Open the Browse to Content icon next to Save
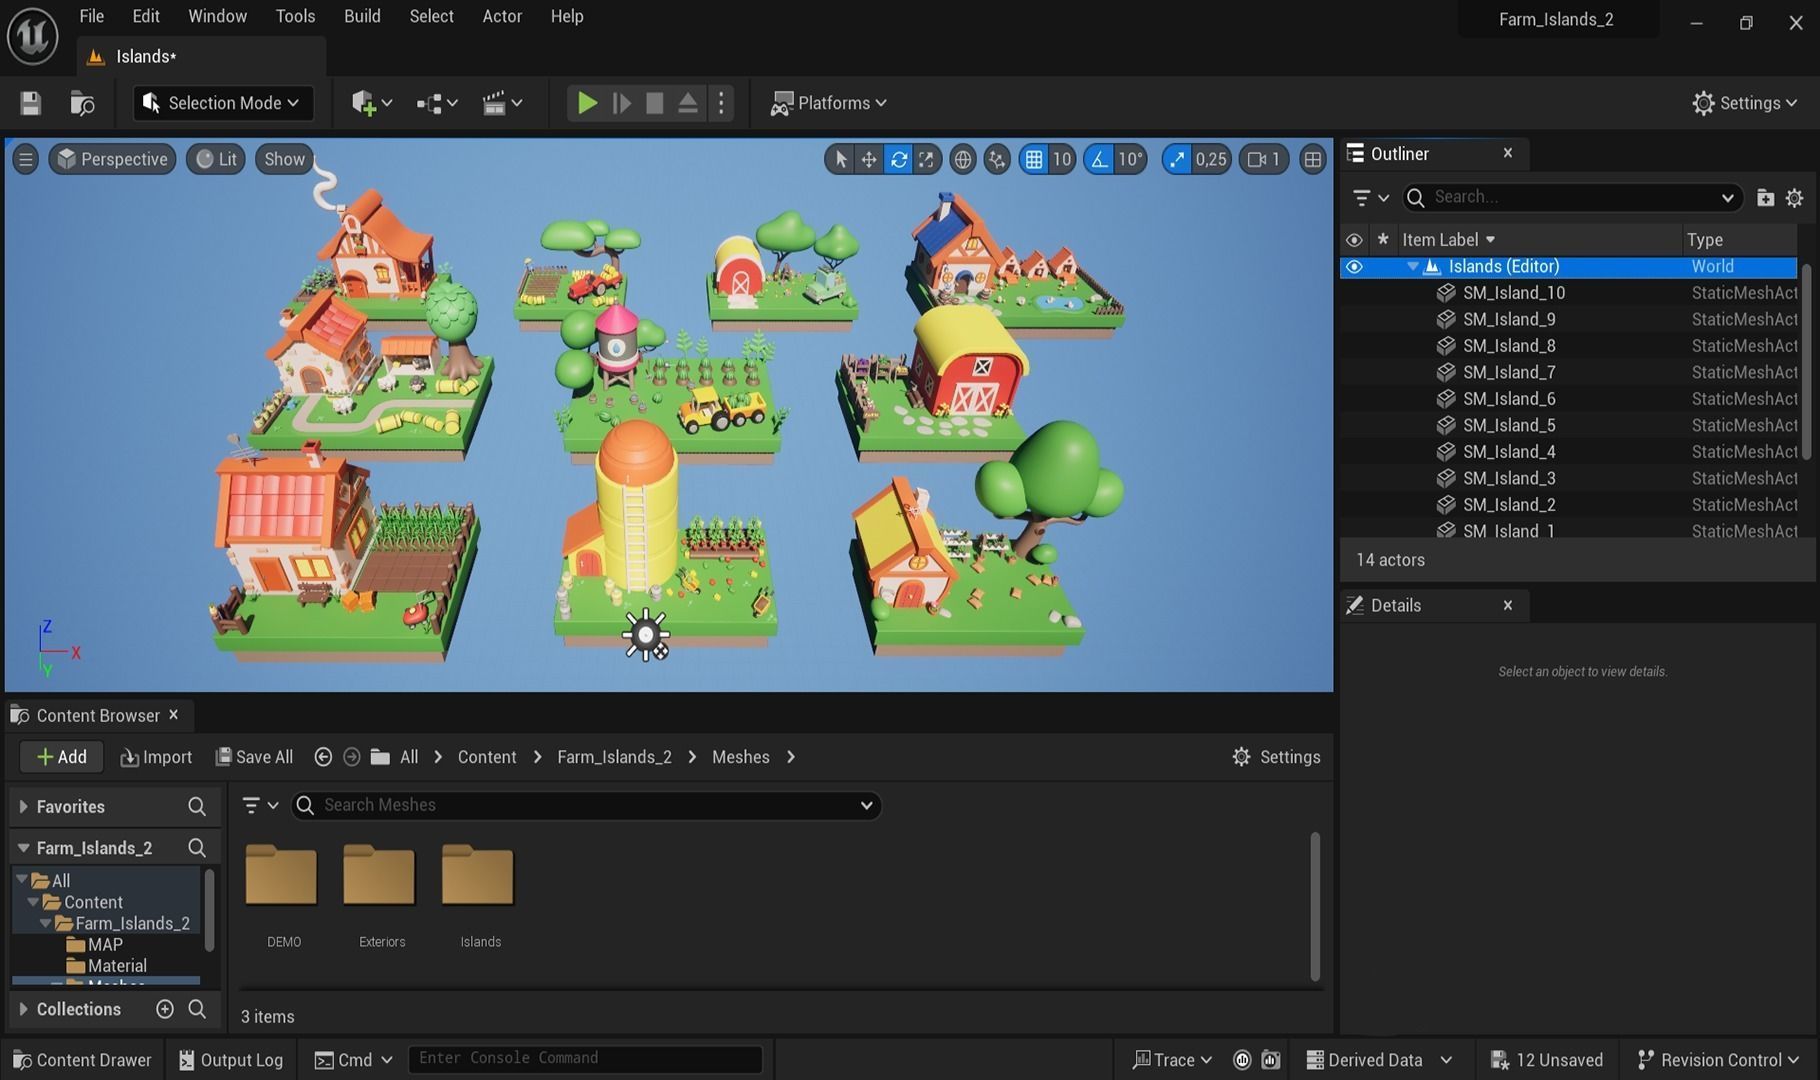The height and width of the screenshot is (1080, 1820). tap(82, 103)
